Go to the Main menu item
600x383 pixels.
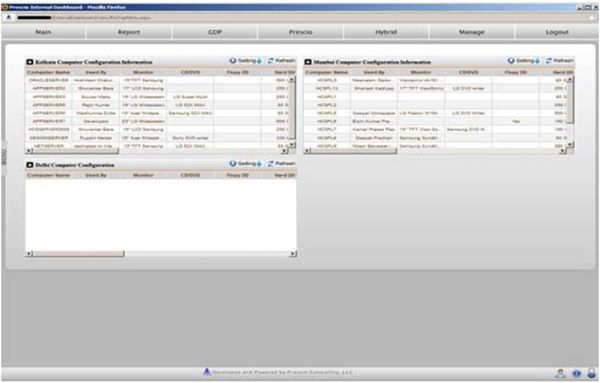pyautogui.click(x=43, y=32)
